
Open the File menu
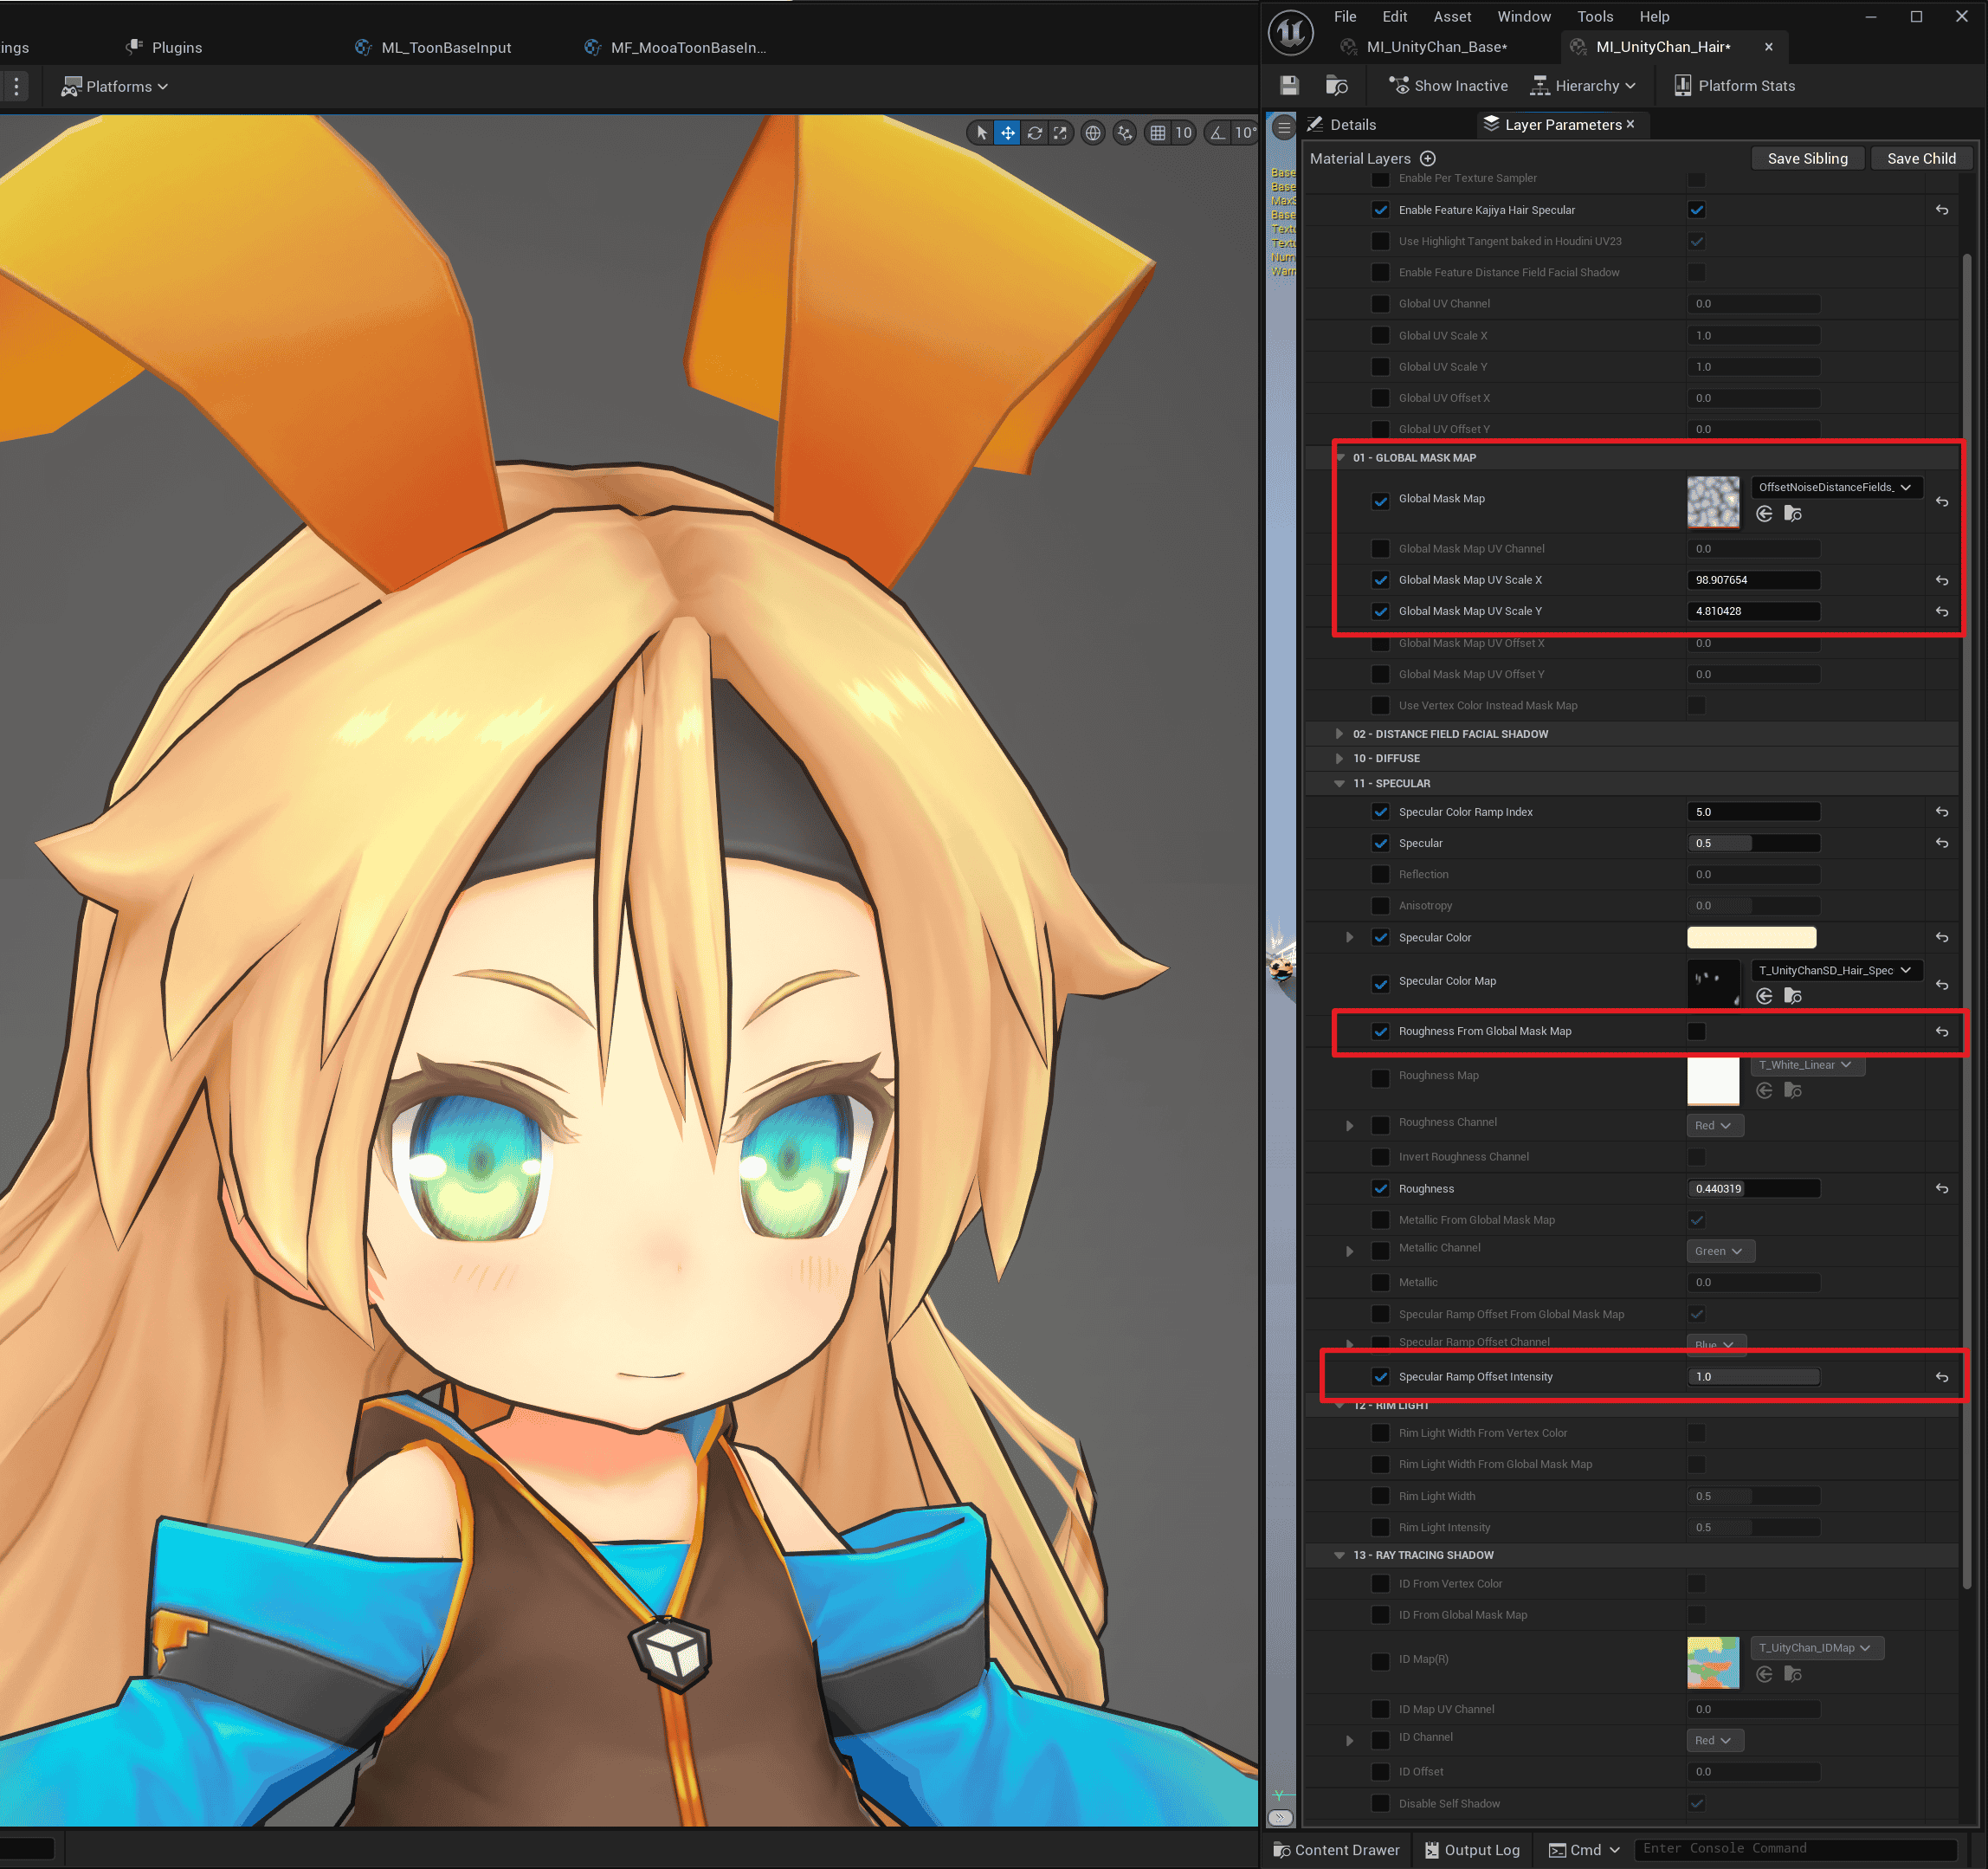click(x=1345, y=17)
